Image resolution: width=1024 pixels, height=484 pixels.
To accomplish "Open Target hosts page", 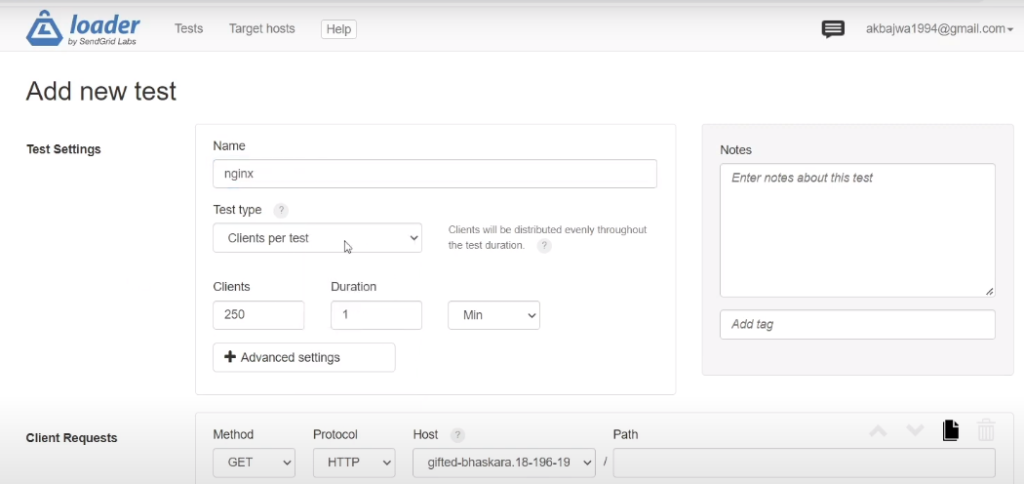I will [x=262, y=29].
